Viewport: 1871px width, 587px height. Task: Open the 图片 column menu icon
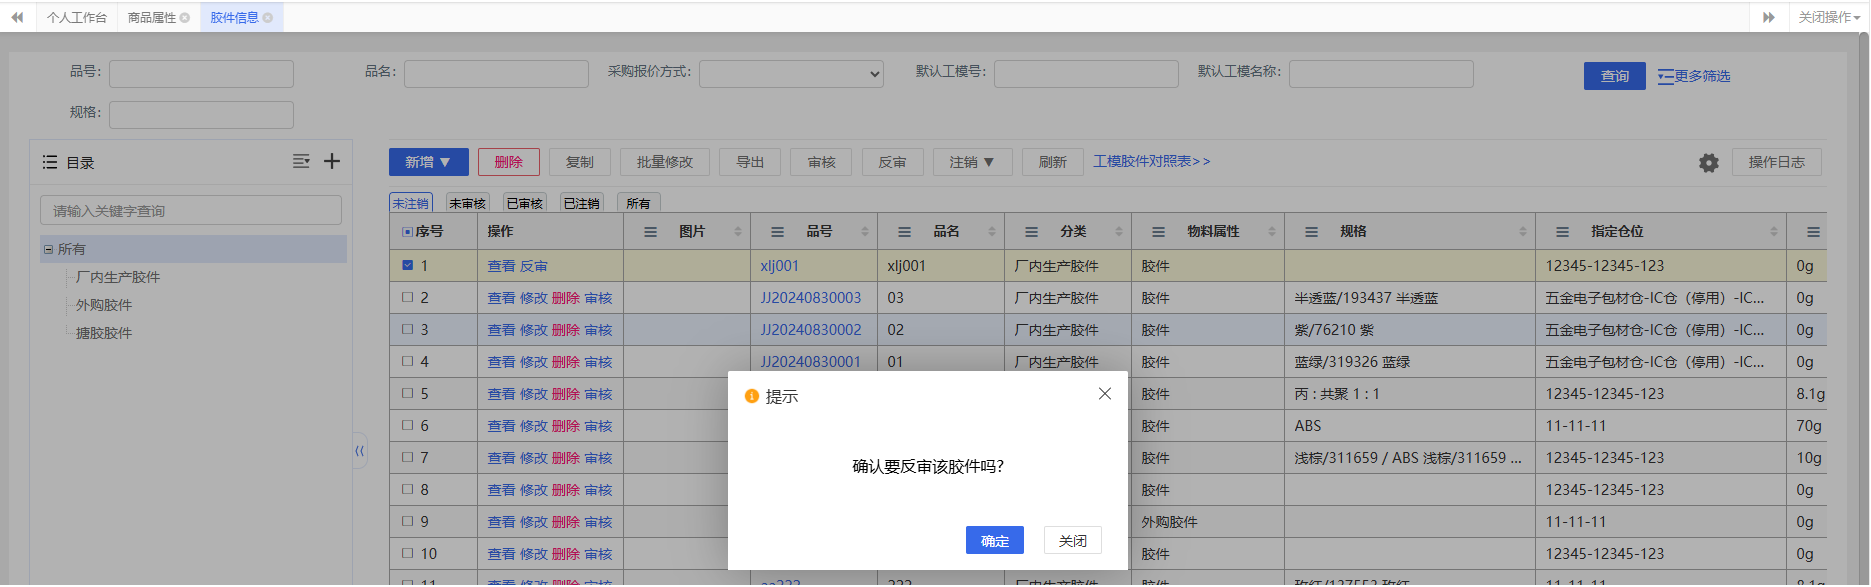(x=651, y=232)
